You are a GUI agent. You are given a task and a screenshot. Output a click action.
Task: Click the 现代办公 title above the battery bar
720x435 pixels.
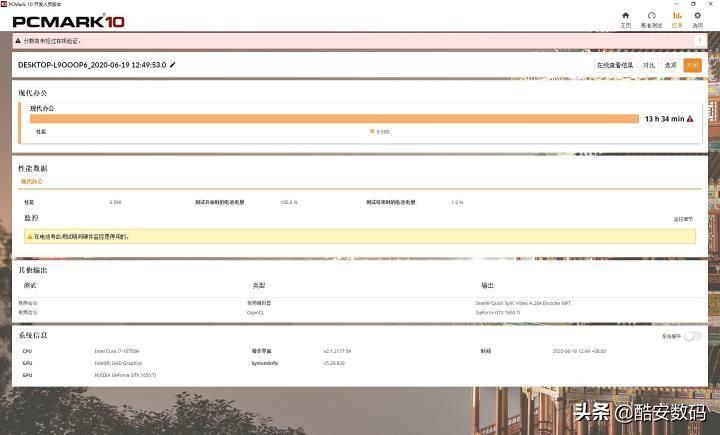42,108
